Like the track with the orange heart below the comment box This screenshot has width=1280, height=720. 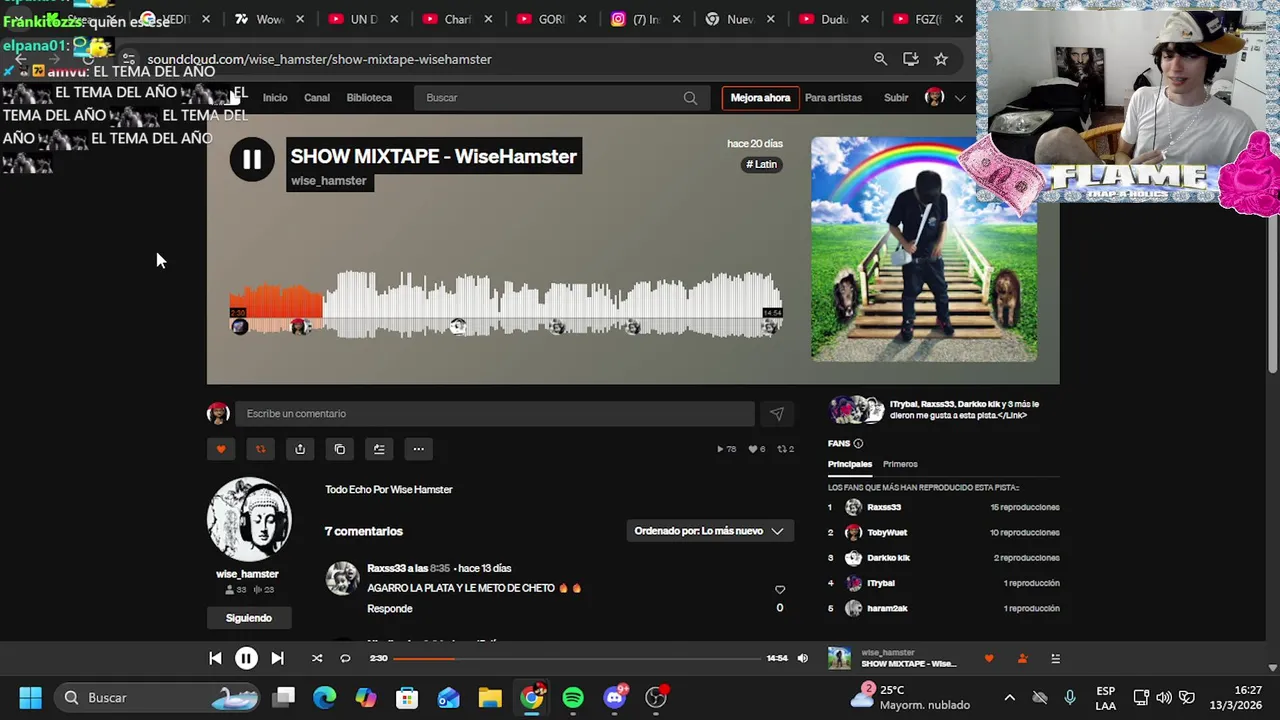(x=221, y=449)
